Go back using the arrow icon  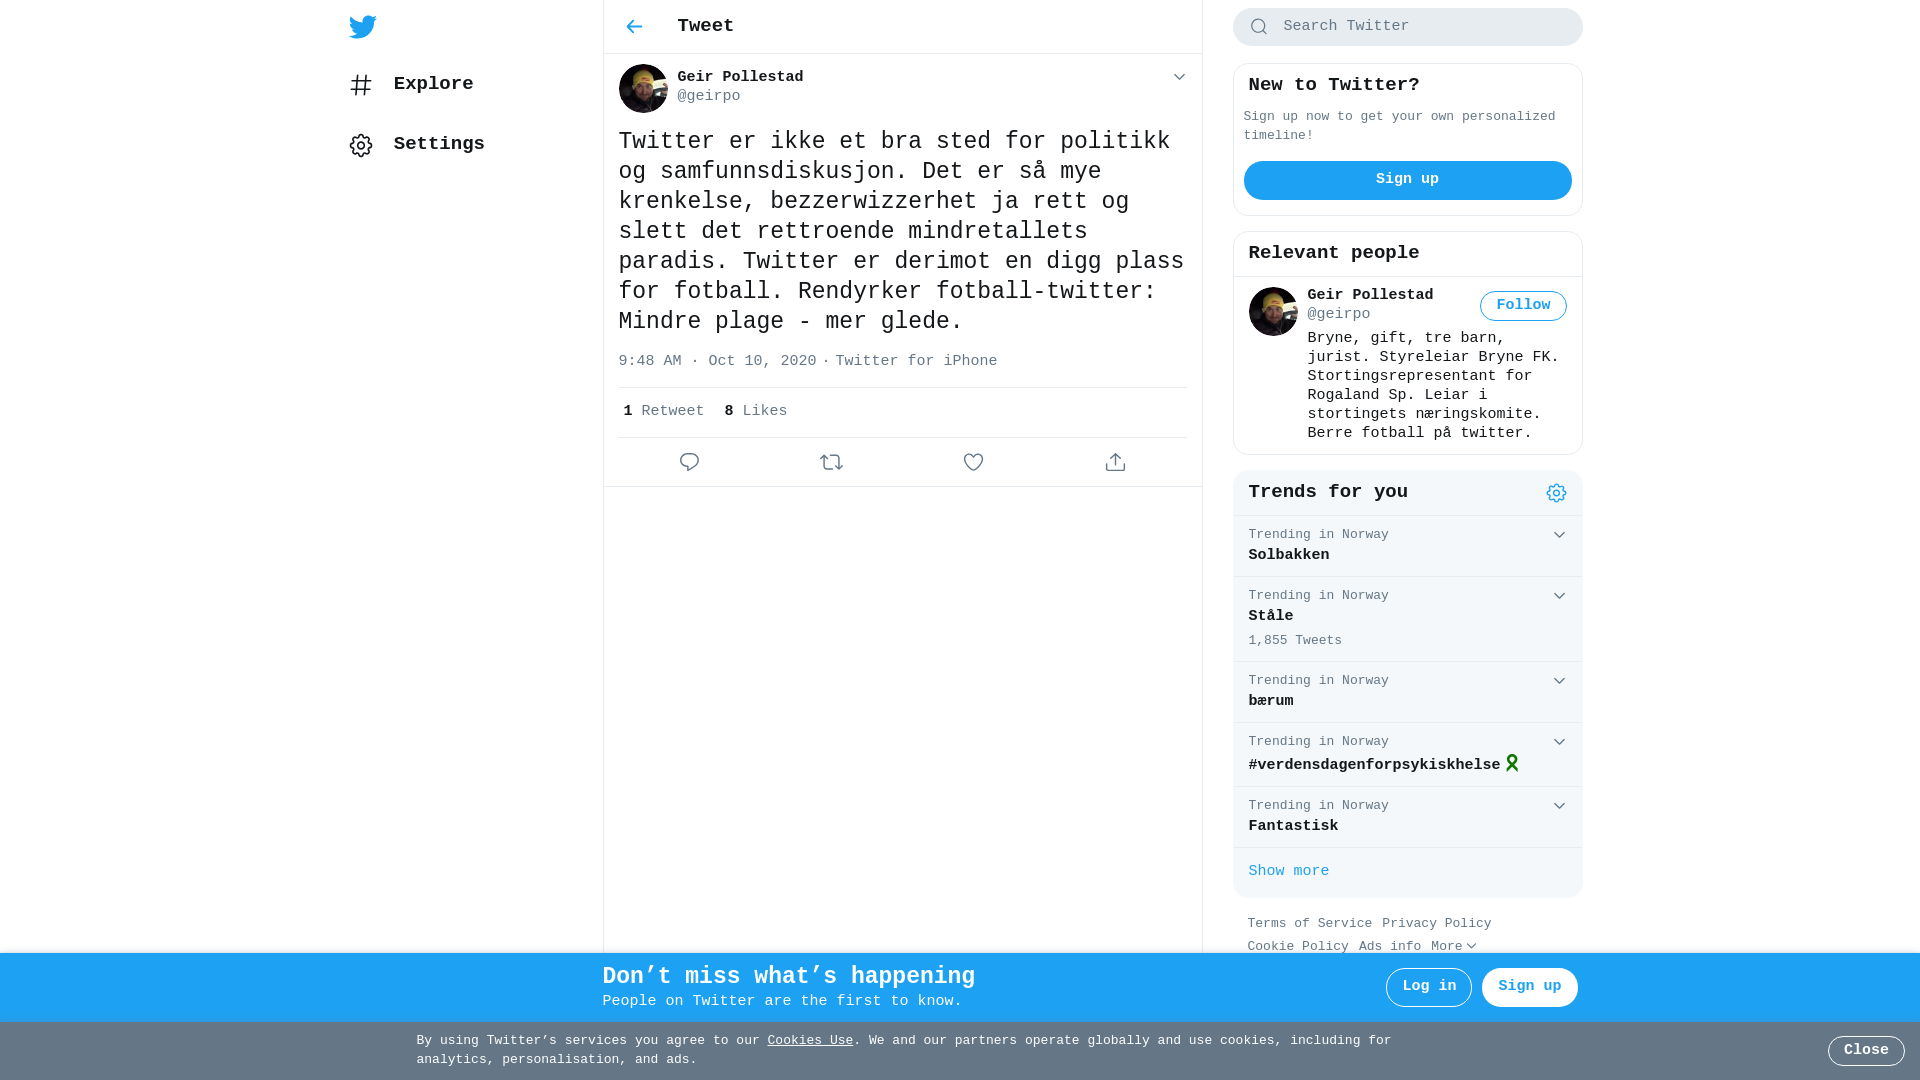click(x=634, y=27)
